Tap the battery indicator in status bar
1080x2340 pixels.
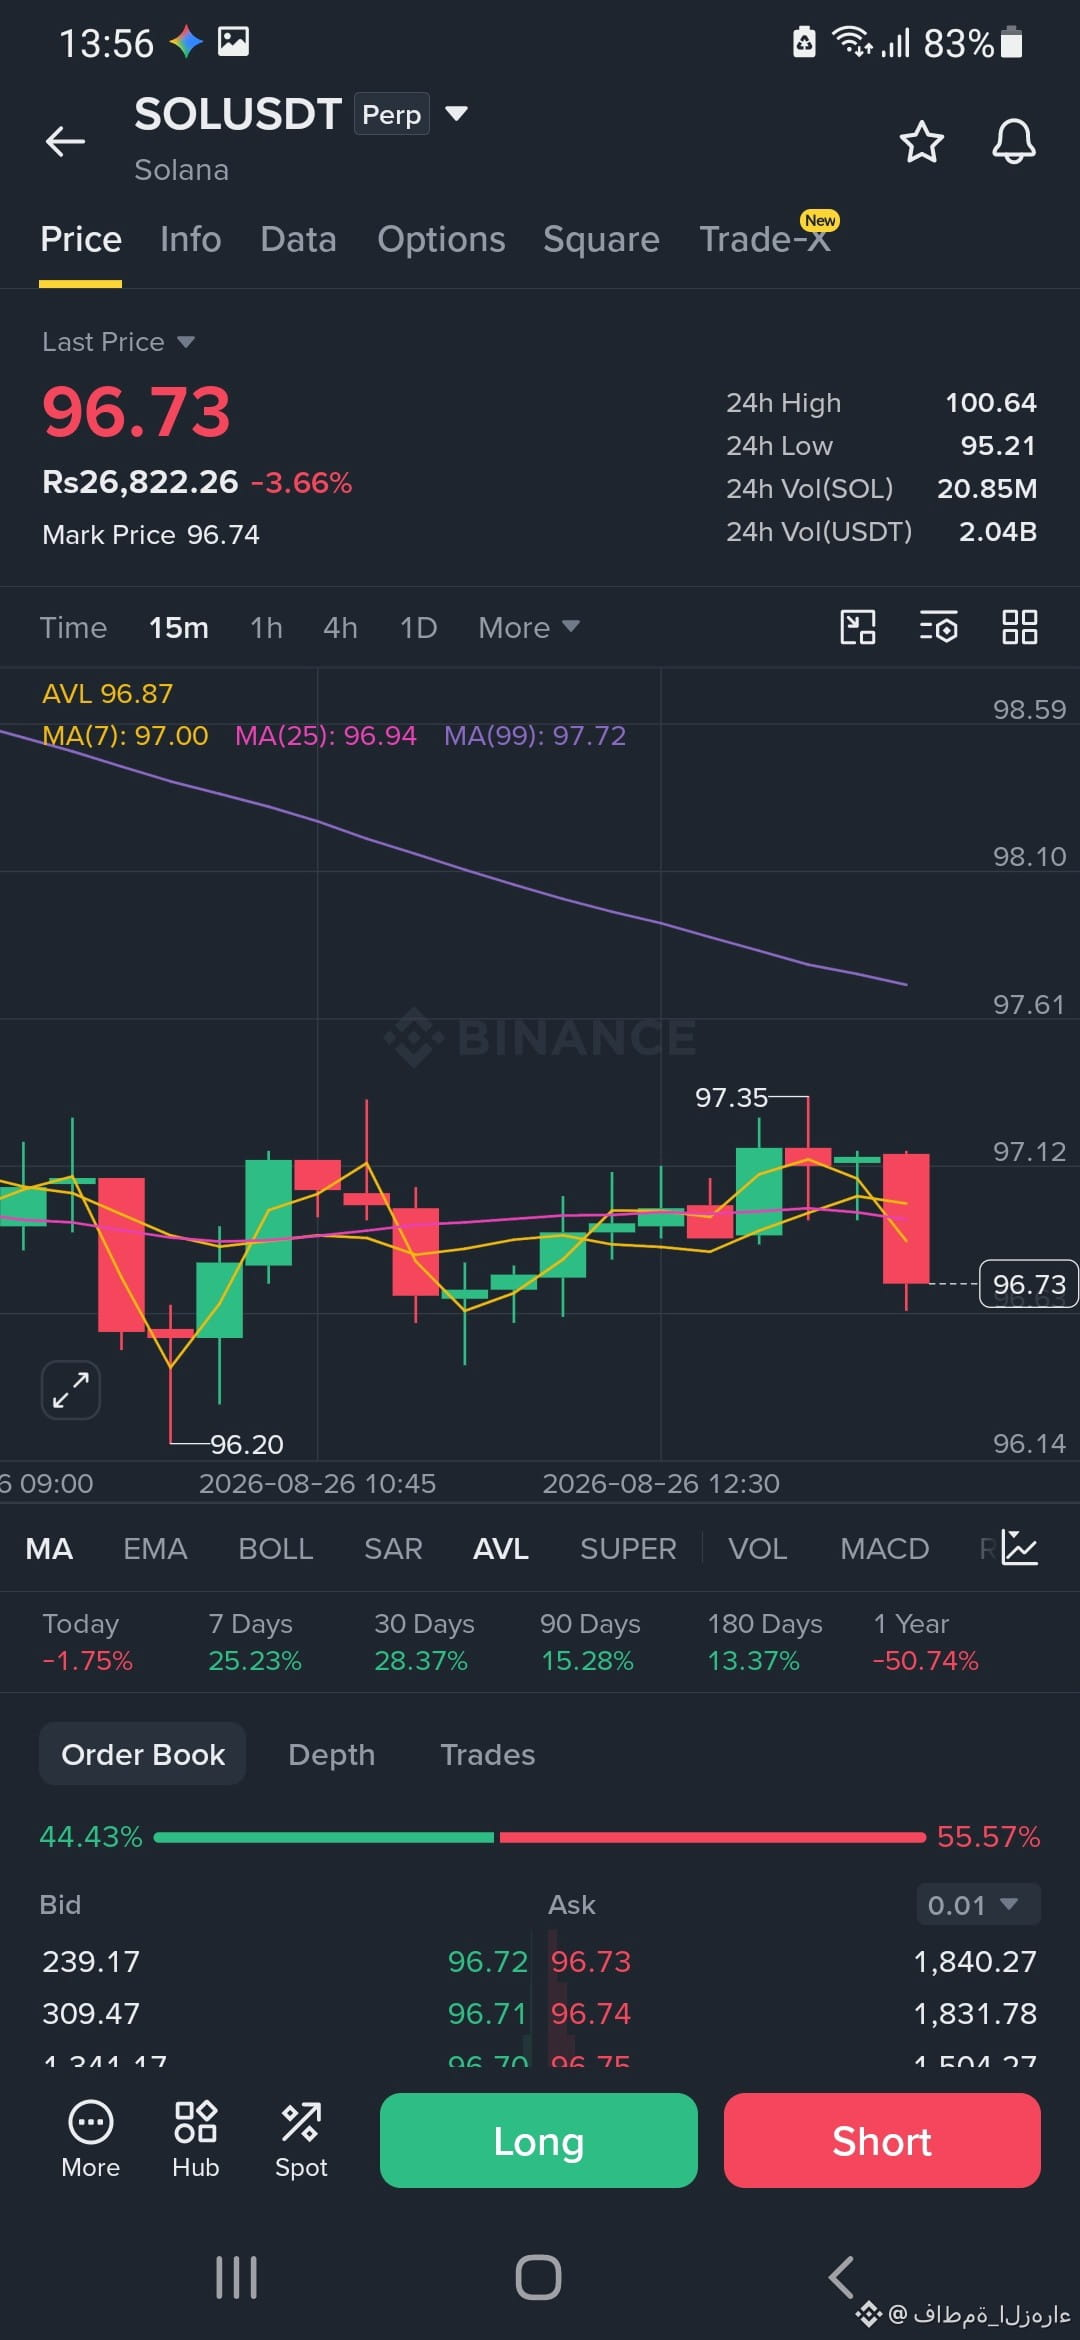pos(1011,43)
